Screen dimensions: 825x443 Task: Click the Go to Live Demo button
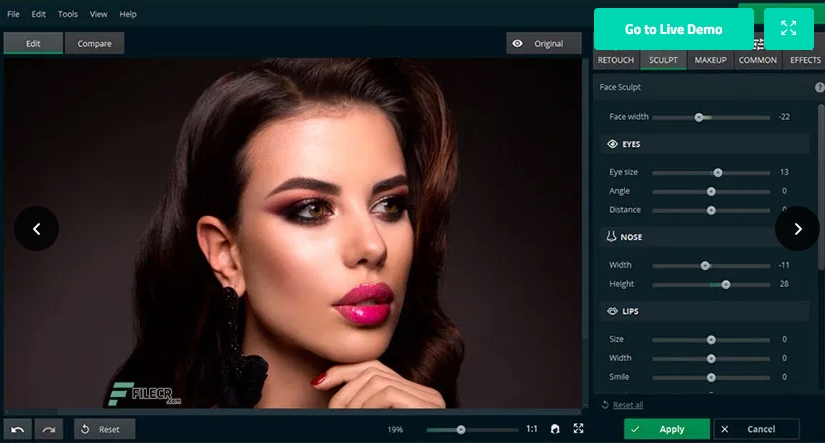click(x=673, y=29)
